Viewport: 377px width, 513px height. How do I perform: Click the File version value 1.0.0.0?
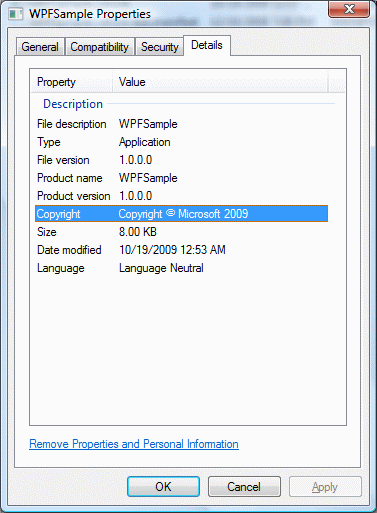tap(136, 160)
